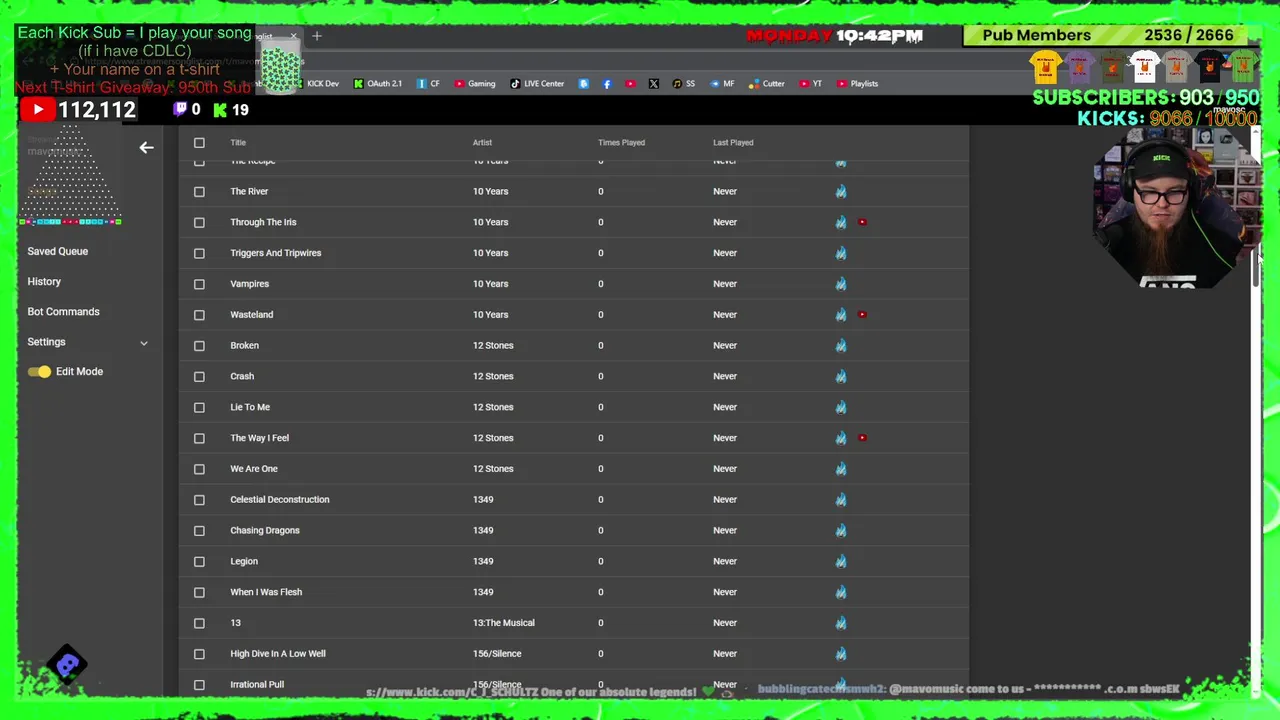The image size is (1280, 720).
Task: Open the Facebook bookmark icon
Action: click(x=607, y=84)
